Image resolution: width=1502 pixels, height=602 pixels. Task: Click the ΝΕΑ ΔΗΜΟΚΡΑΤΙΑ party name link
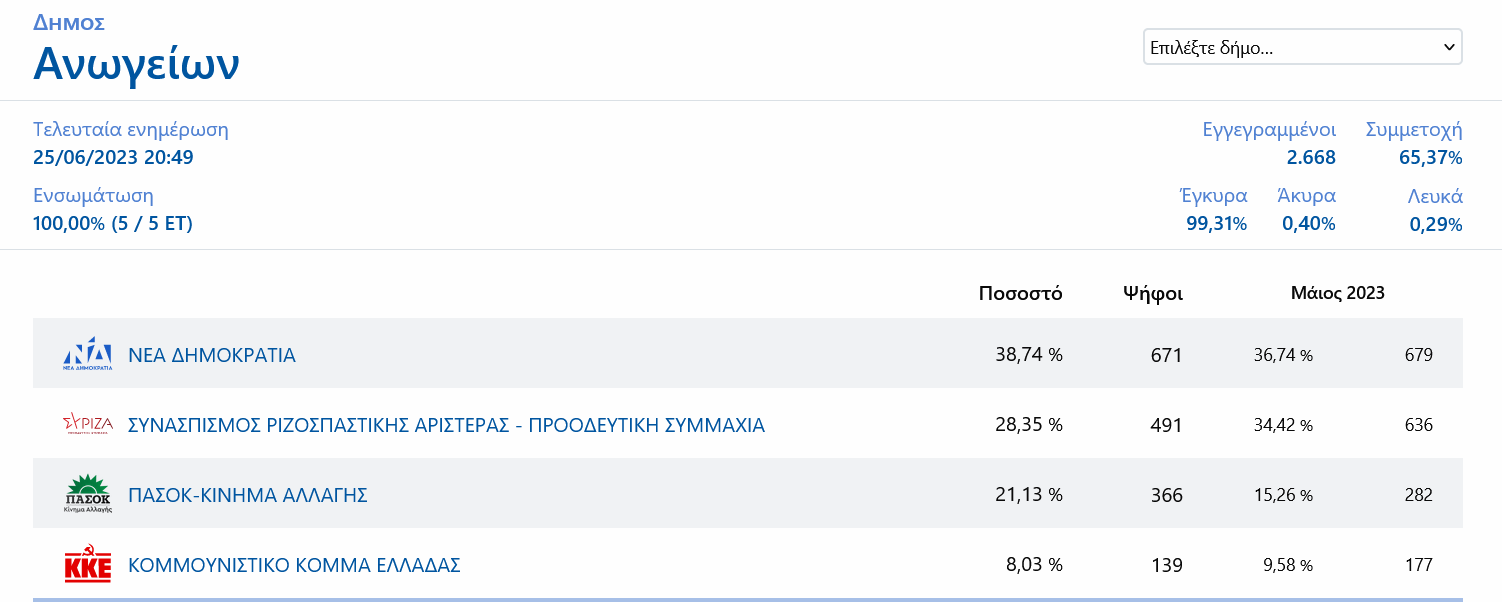tap(212, 355)
